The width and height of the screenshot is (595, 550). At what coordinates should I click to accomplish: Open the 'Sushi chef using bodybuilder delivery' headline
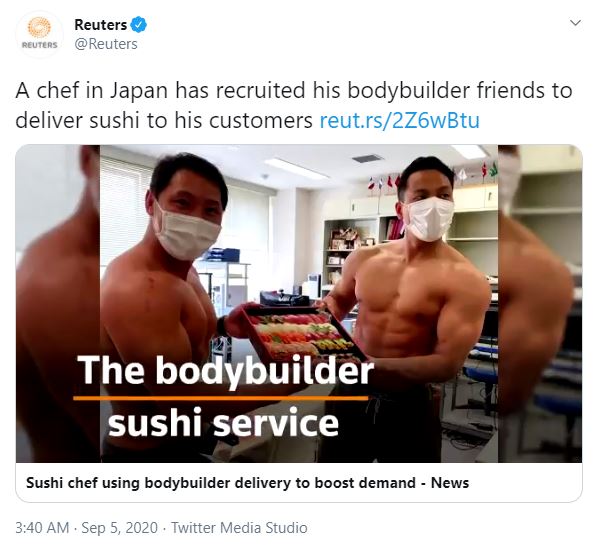247,483
